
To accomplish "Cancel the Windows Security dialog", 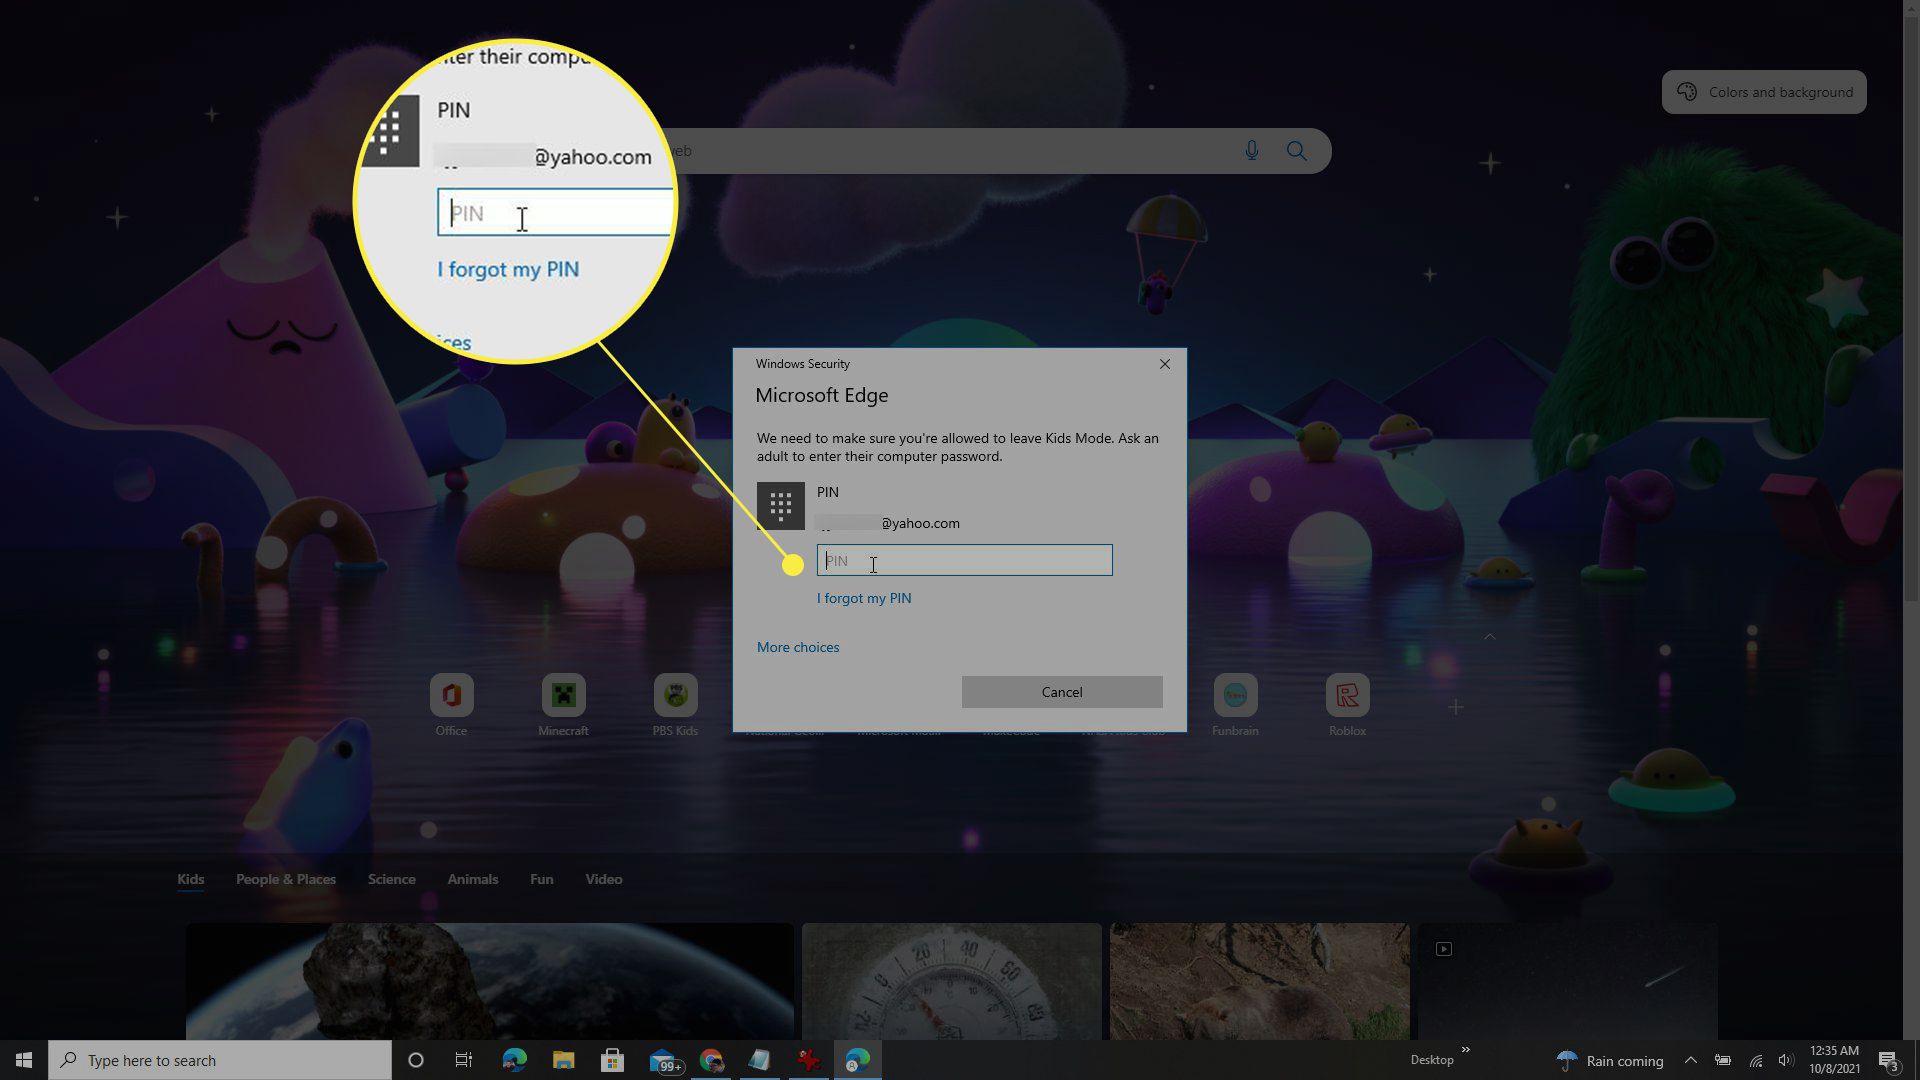I will (1062, 692).
